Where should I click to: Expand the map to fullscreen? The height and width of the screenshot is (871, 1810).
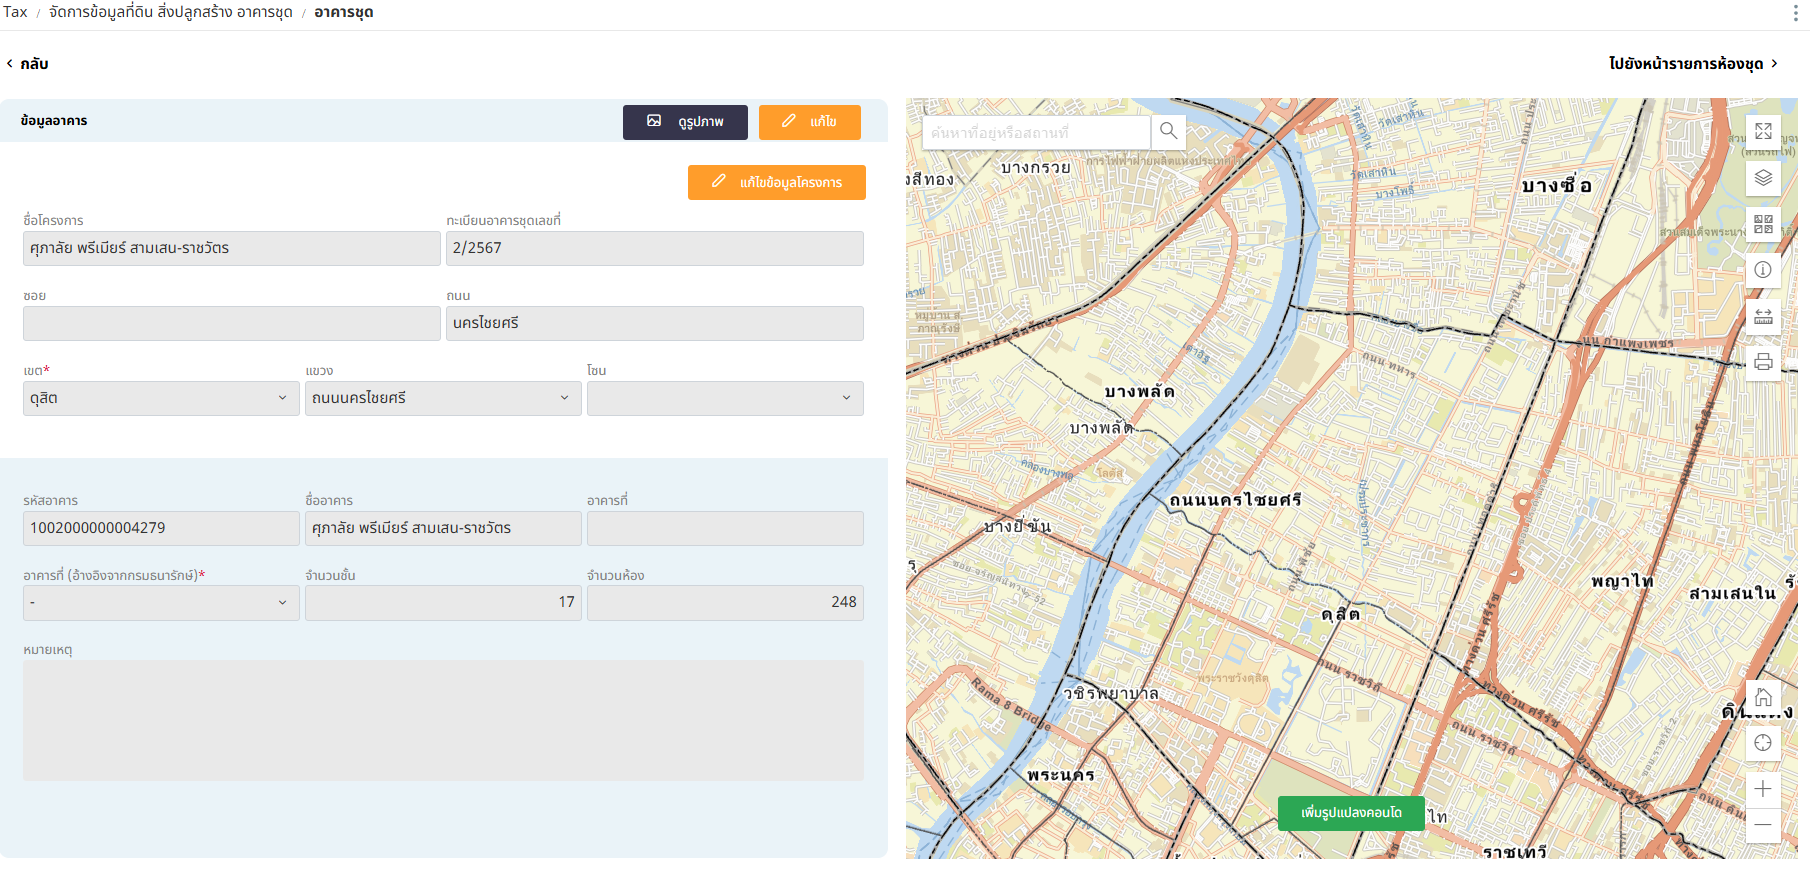pyautogui.click(x=1763, y=131)
